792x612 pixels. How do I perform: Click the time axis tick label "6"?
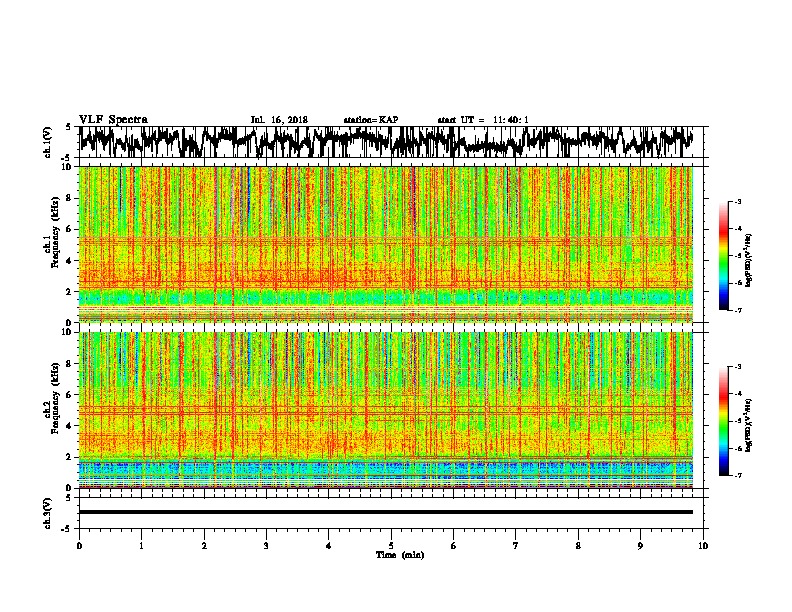pos(454,546)
